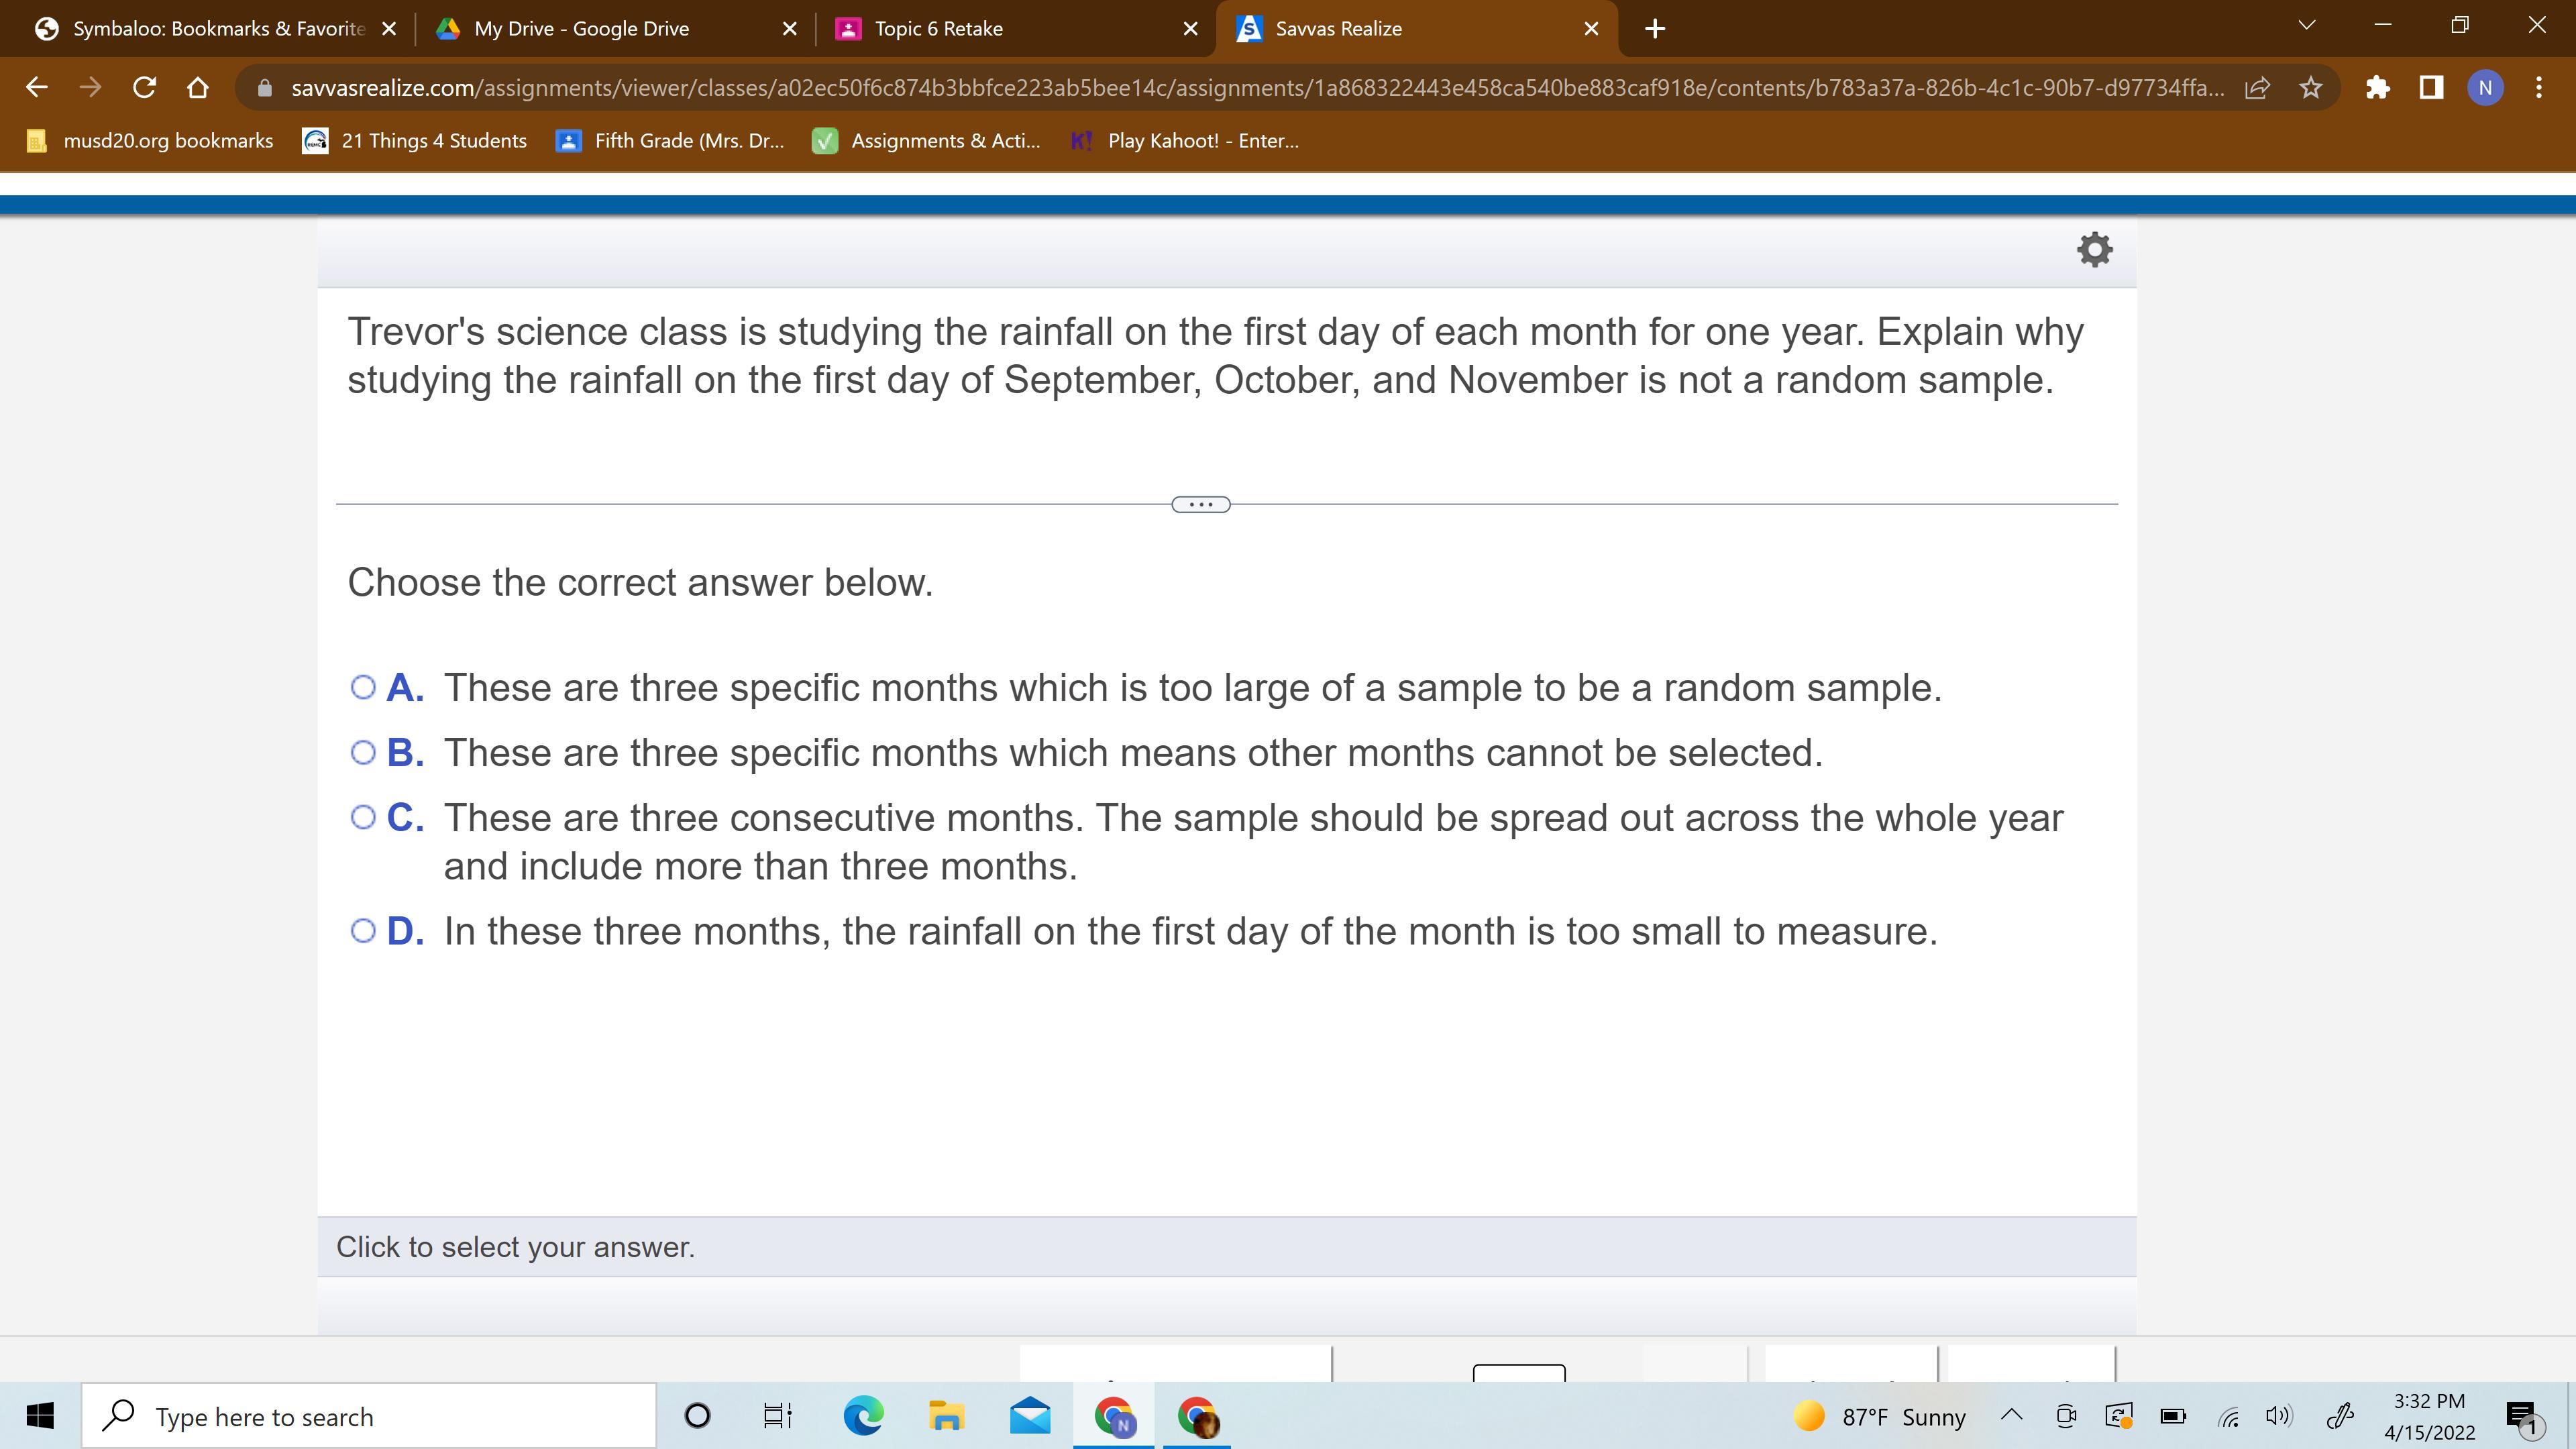
Task: Click the home page icon
Action: click(x=198, y=88)
